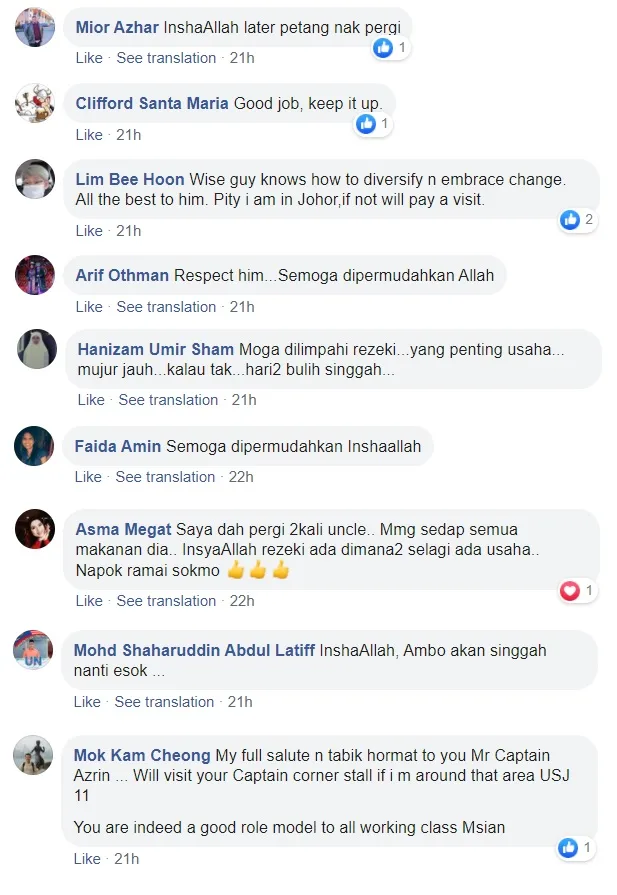Like Arif Othman's comment

point(89,307)
